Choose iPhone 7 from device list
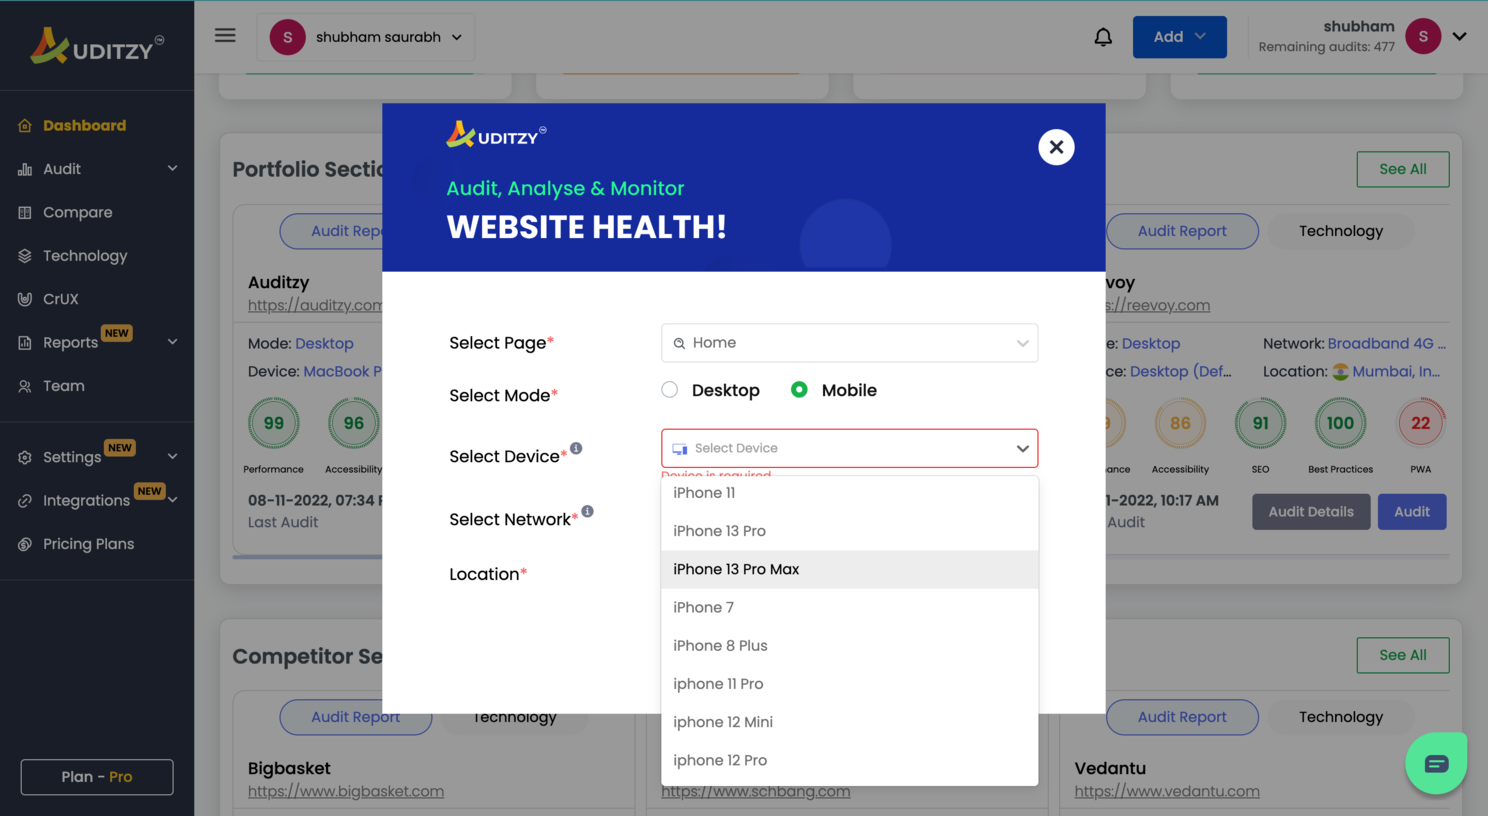1488x816 pixels. click(x=850, y=607)
